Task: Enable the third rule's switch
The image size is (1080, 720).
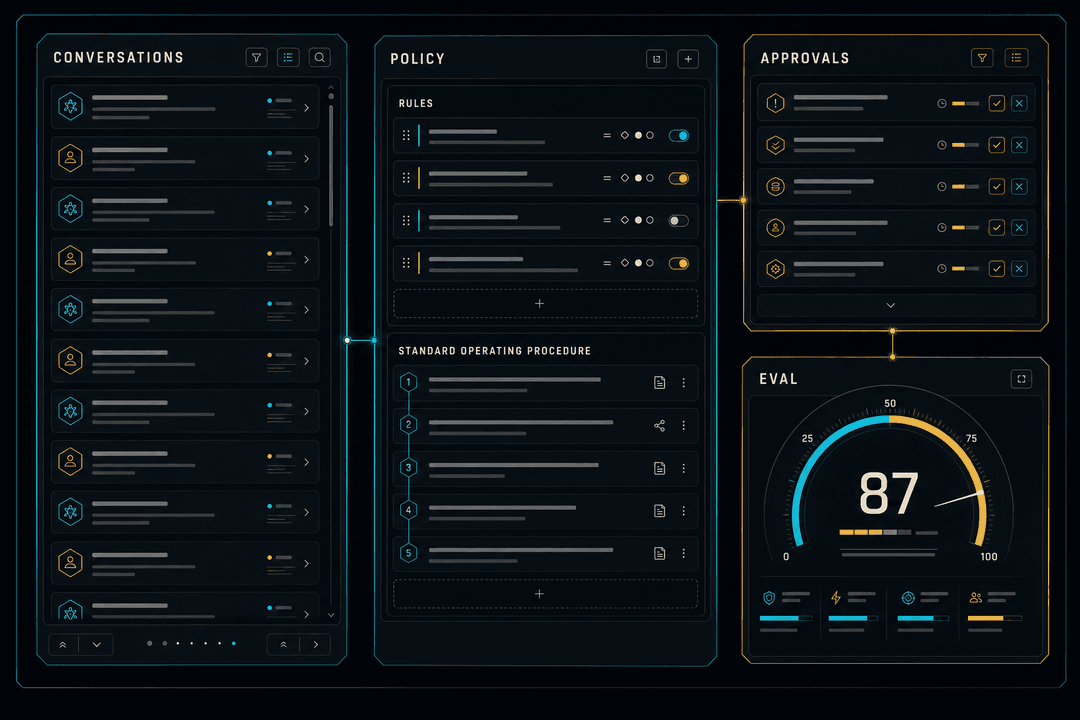Action: pos(678,220)
